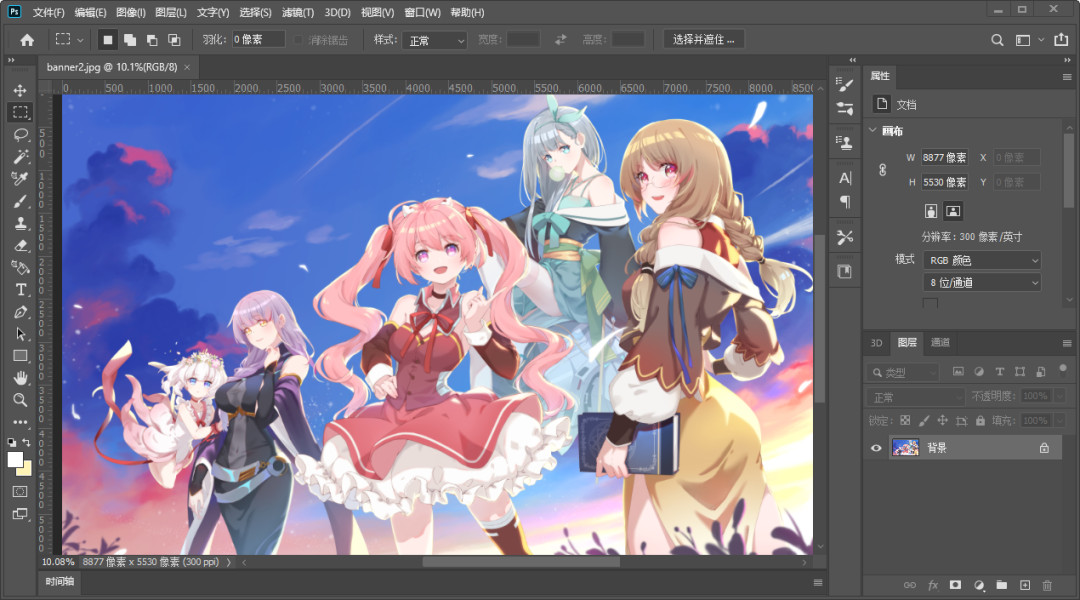Select the Hand tool
Image resolution: width=1080 pixels, height=600 pixels.
pyautogui.click(x=20, y=377)
